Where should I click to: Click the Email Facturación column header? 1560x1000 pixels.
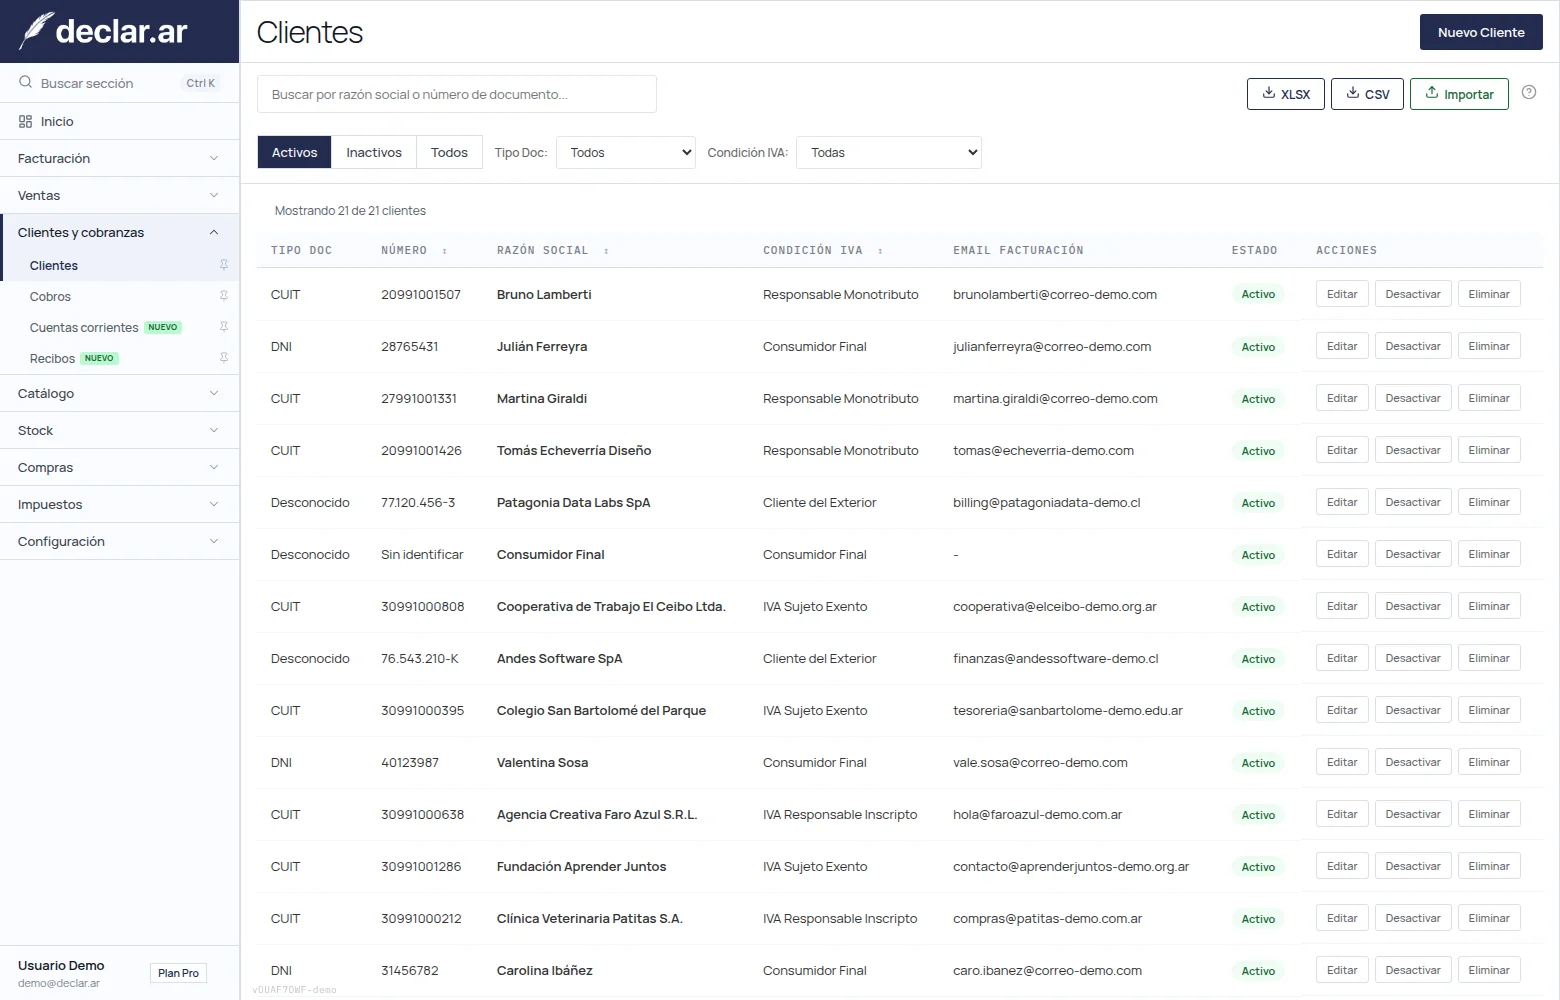tap(1018, 250)
